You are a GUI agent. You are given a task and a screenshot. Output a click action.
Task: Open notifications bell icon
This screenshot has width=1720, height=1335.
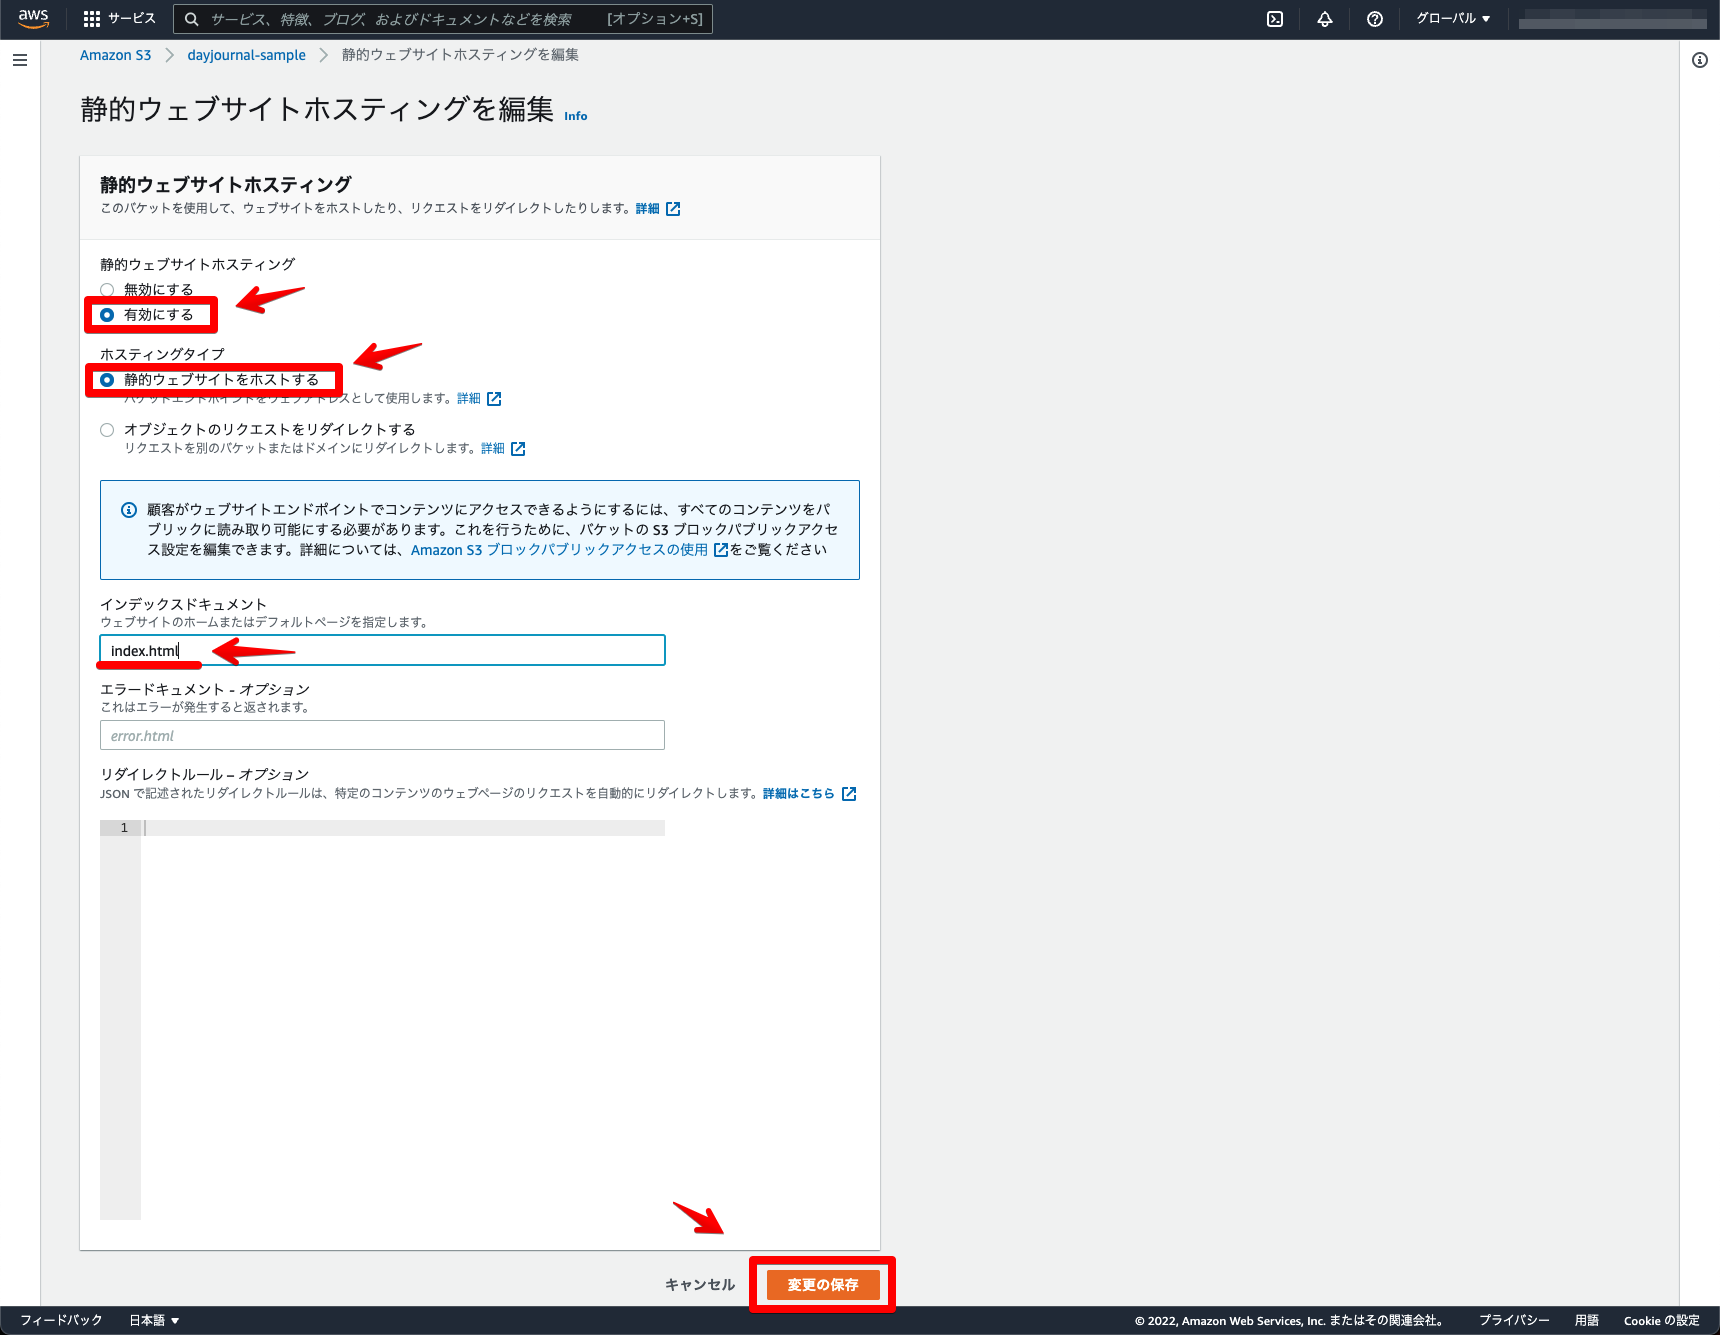[x=1325, y=19]
